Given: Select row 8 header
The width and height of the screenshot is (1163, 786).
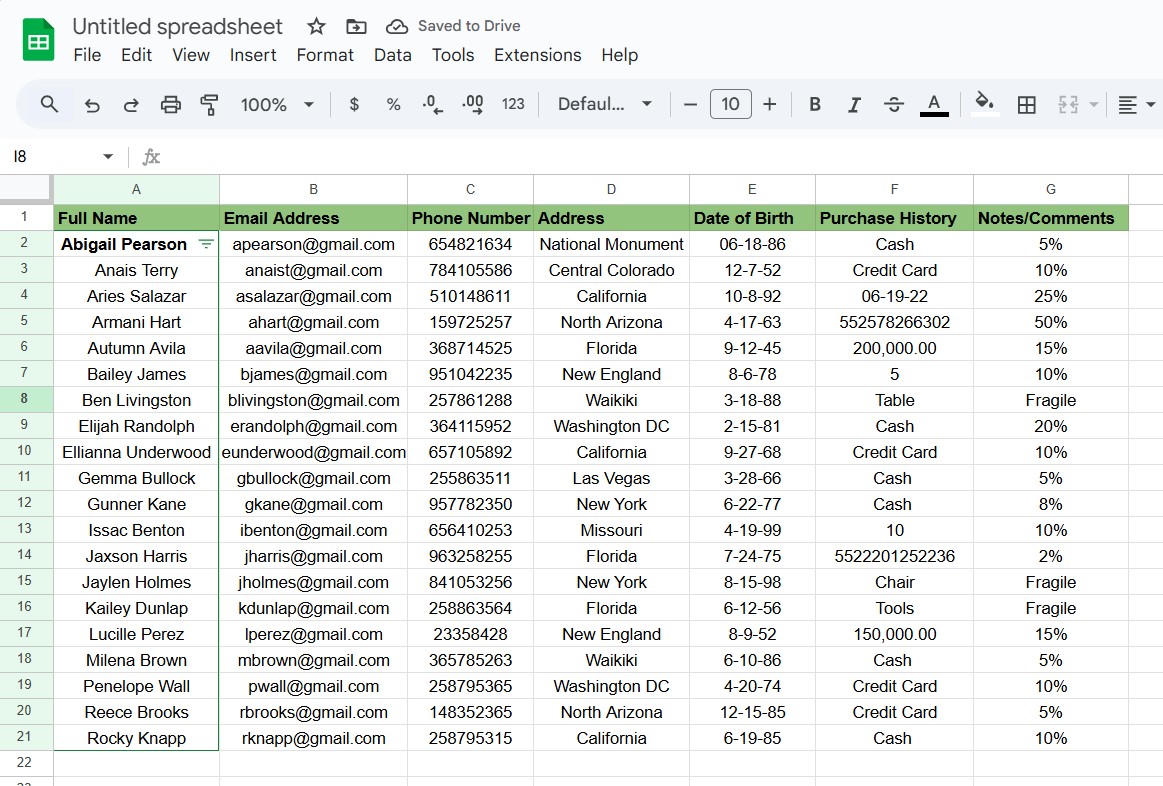Looking at the screenshot, I should pos(25,400).
